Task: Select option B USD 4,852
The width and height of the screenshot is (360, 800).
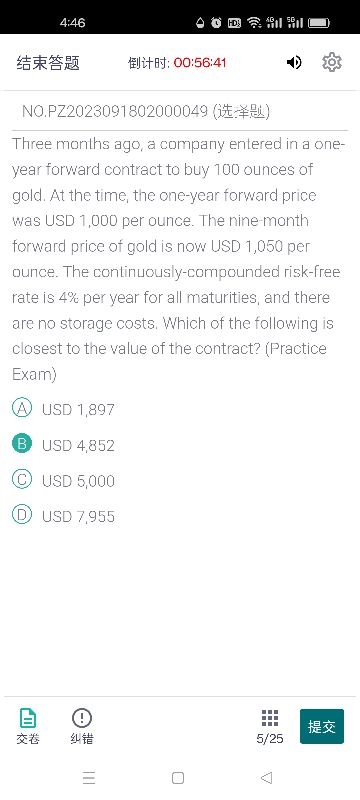Action: [63, 445]
